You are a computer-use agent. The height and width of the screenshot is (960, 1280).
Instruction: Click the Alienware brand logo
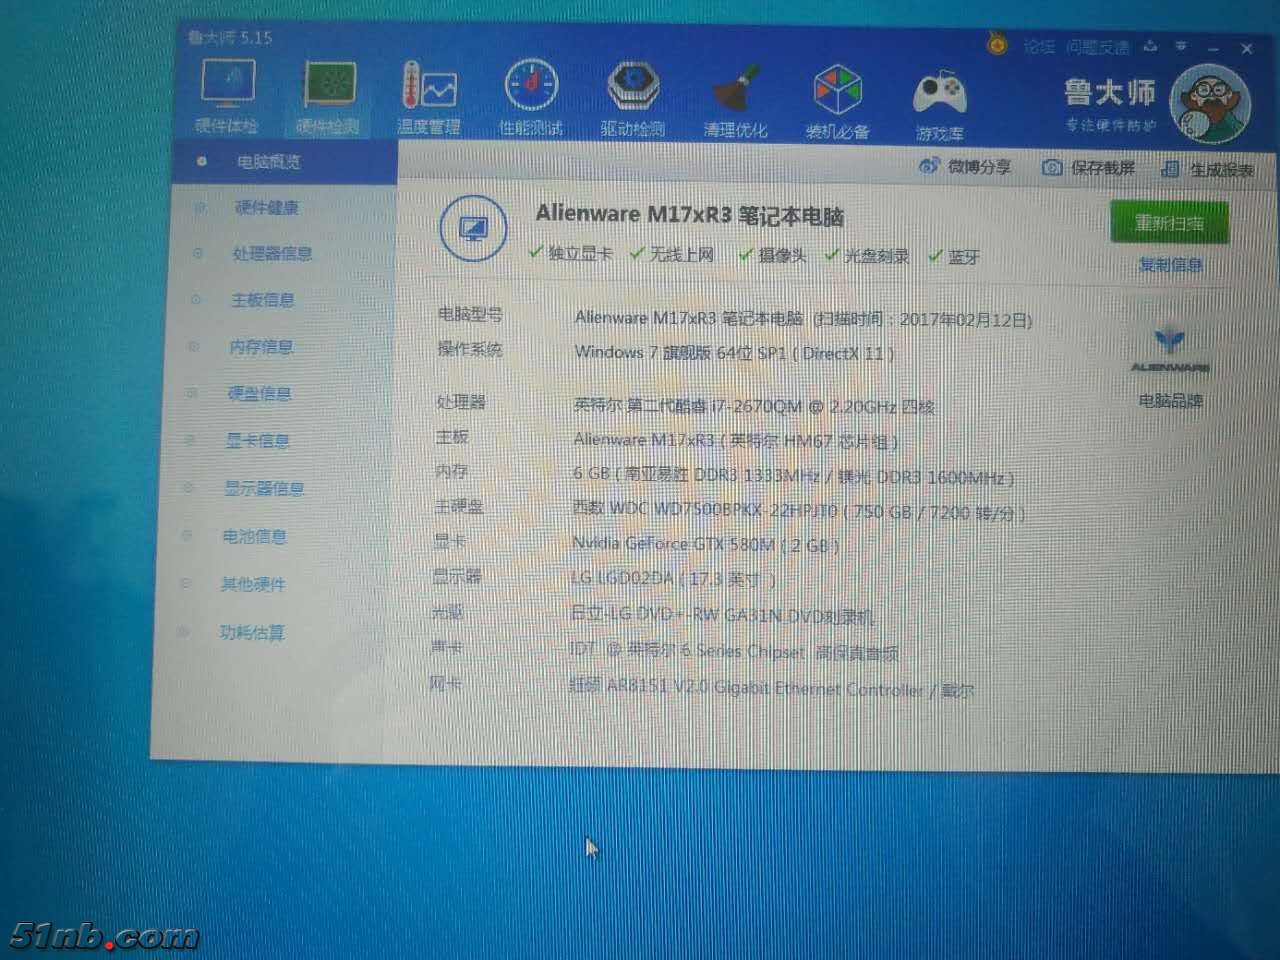1169,349
